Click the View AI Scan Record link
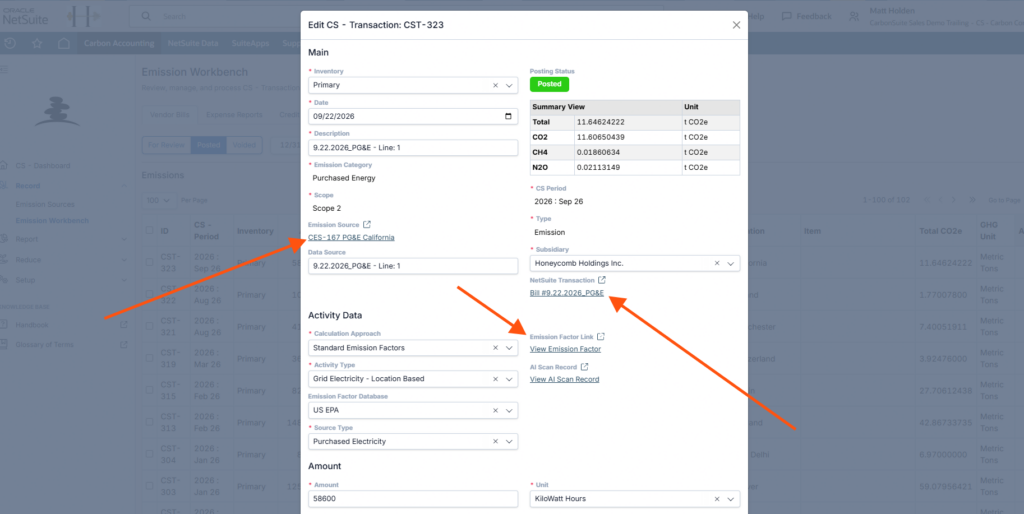The image size is (1024, 514). 564,379
